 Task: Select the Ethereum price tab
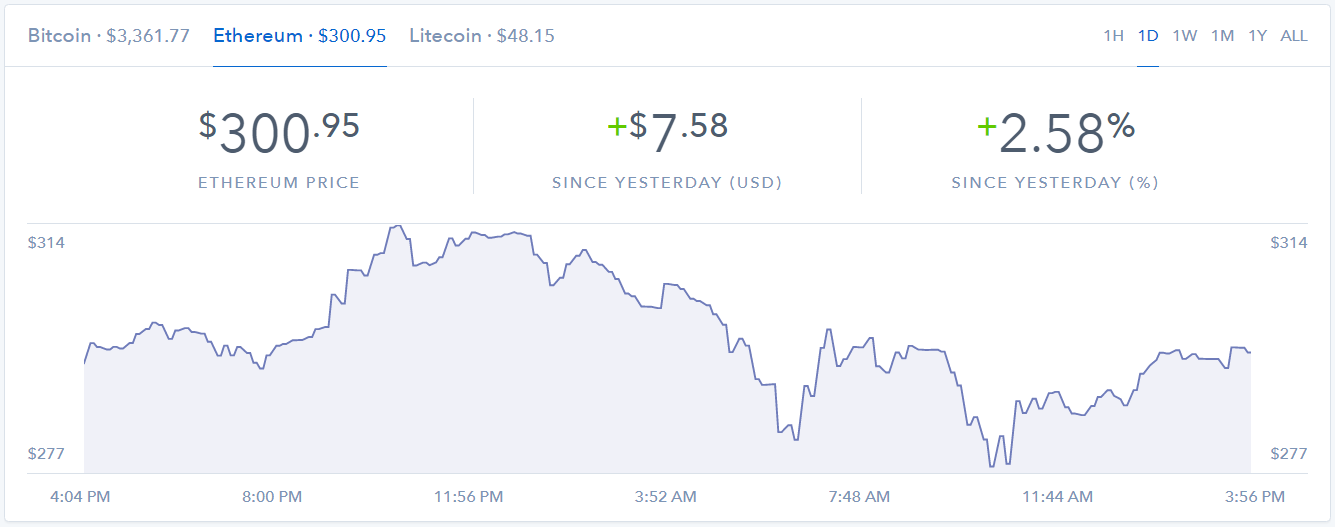(299, 36)
